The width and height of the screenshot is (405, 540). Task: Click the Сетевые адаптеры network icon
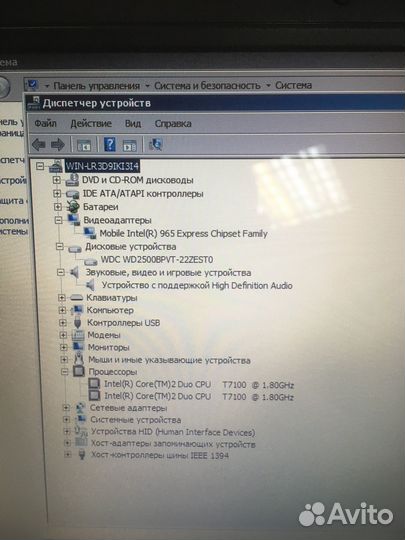pyautogui.click(x=80, y=408)
